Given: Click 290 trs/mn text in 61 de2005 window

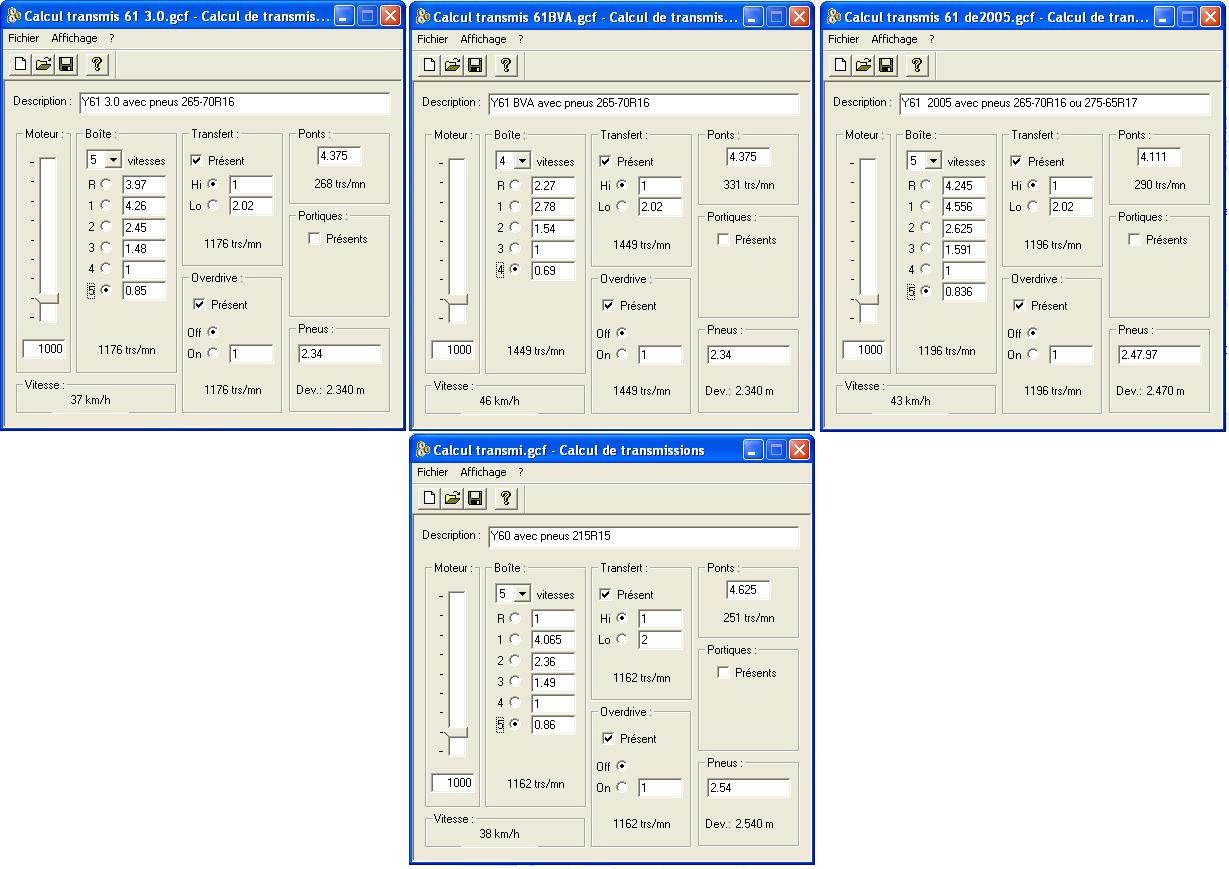Looking at the screenshot, I should point(1160,185).
